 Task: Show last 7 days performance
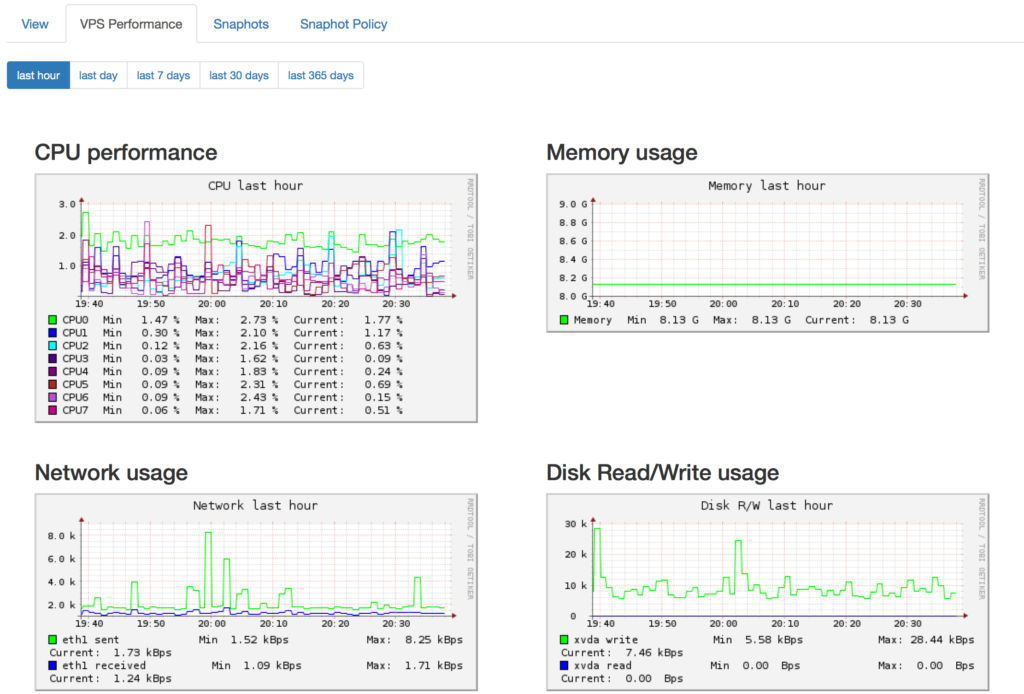tap(163, 75)
